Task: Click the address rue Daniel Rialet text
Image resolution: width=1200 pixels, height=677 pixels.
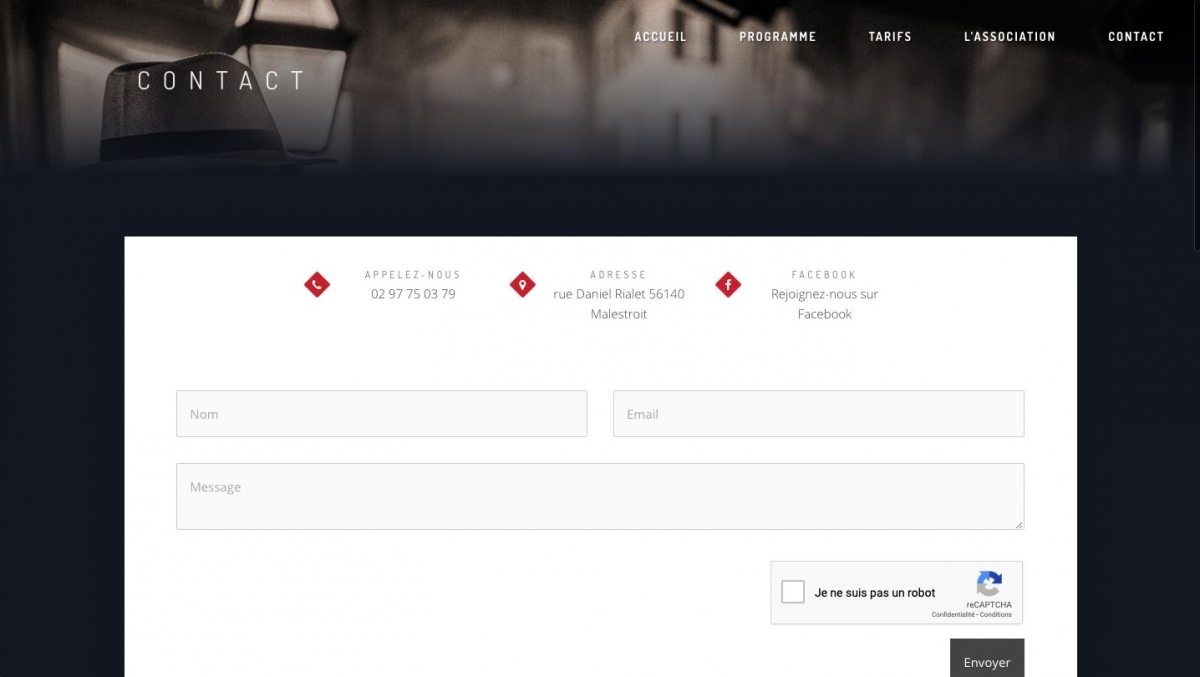Action: tap(619, 304)
